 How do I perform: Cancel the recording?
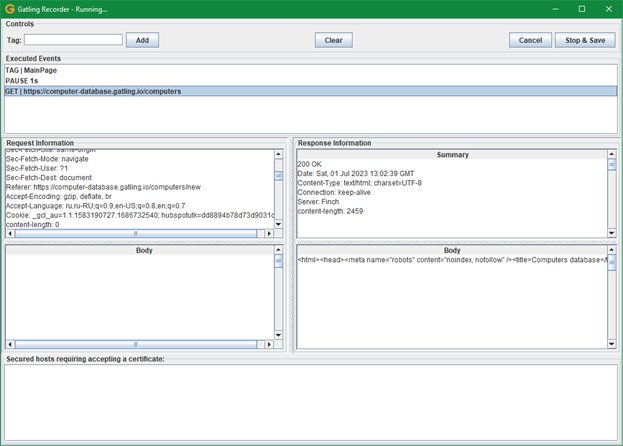(x=530, y=40)
